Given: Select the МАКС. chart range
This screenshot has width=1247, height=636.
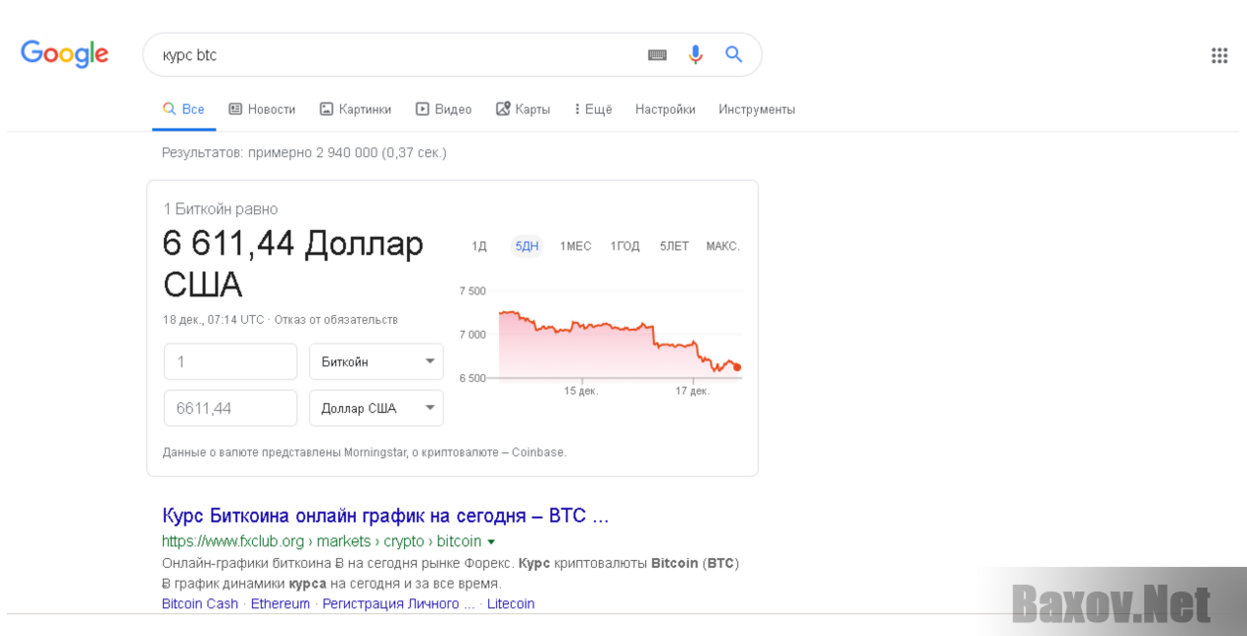Looking at the screenshot, I should pos(722,246).
